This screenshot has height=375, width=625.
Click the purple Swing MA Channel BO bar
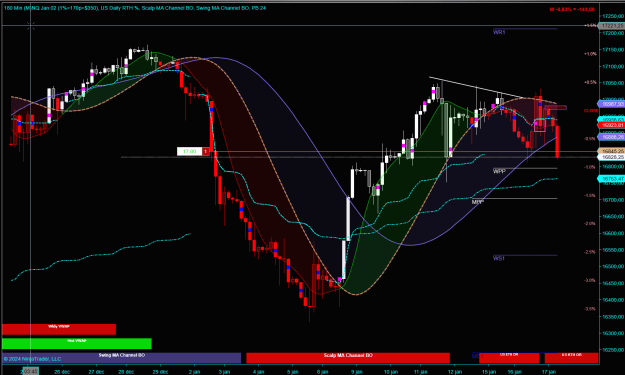pyautogui.click(x=122, y=357)
